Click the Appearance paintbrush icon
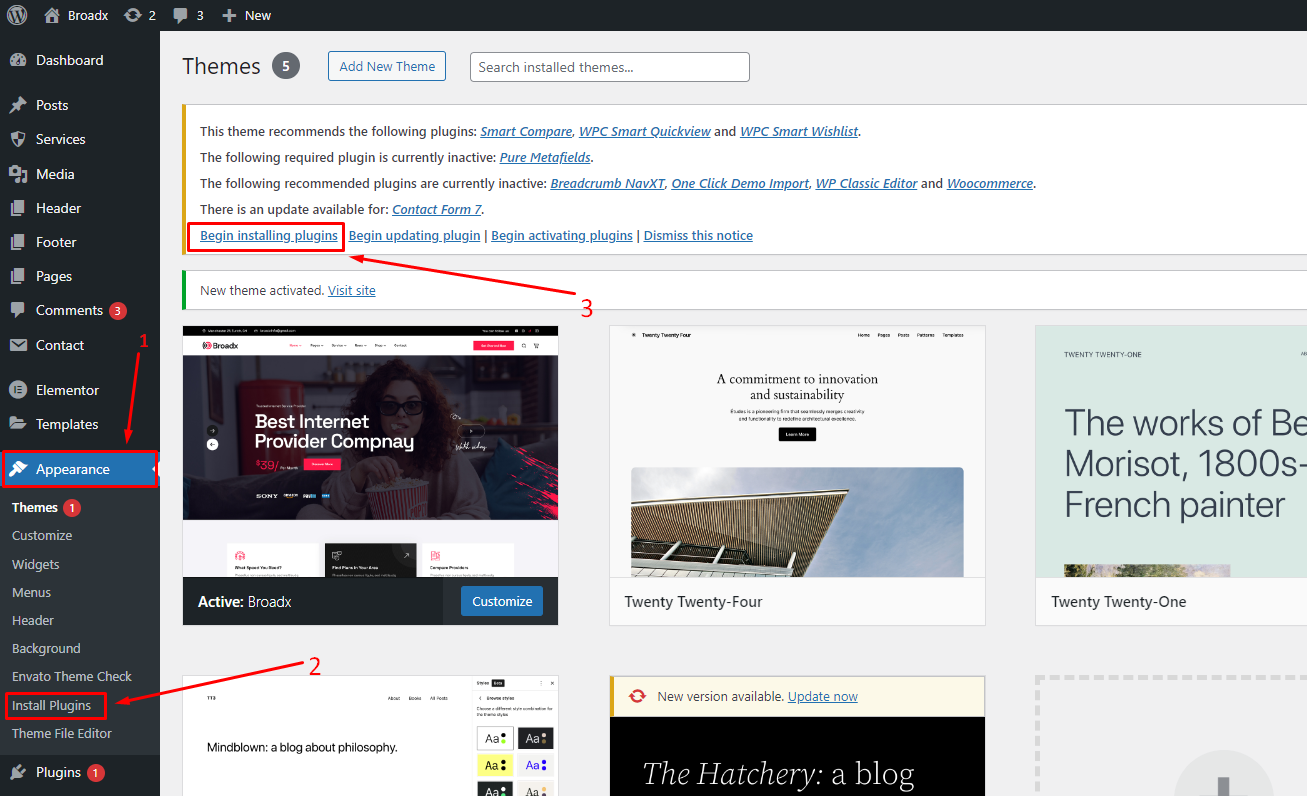The width and height of the screenshot is (1307, 796). [x=18, y=469]
